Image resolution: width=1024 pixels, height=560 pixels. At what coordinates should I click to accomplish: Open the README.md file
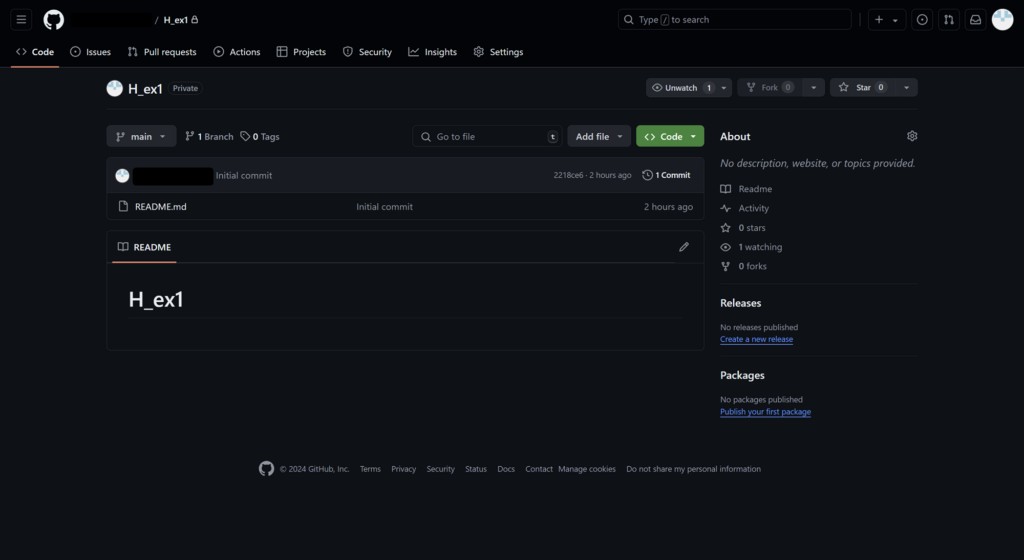(x=161, y=206)
